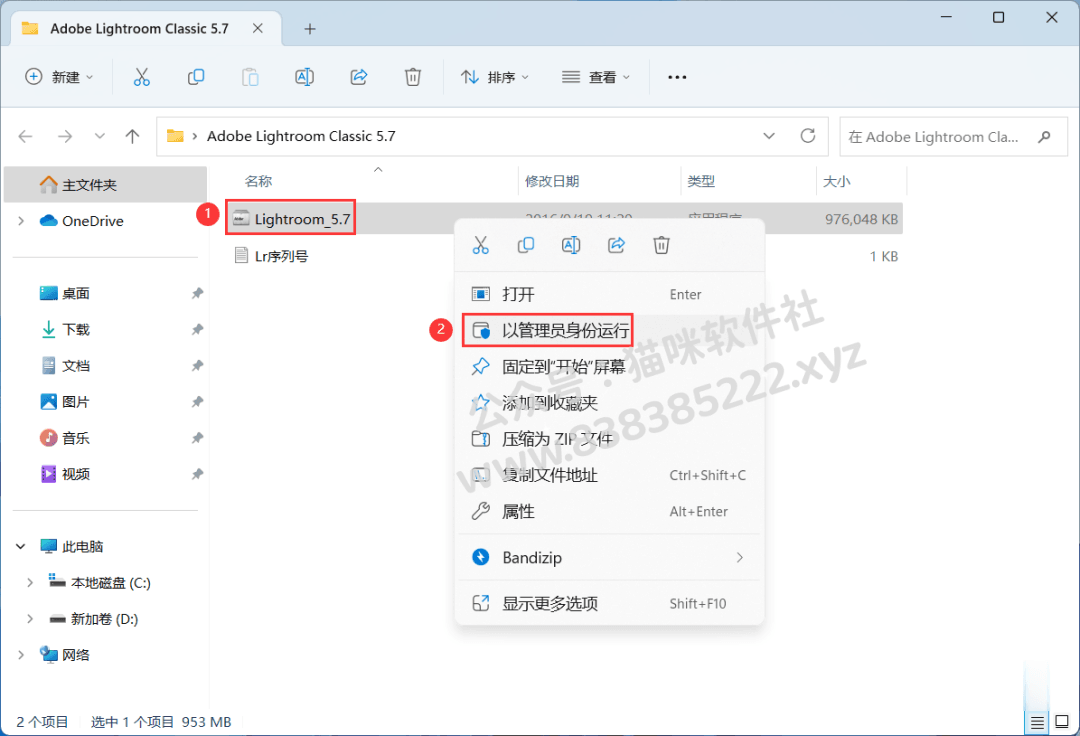Unpin 桌面 using its pin icon

197,293
